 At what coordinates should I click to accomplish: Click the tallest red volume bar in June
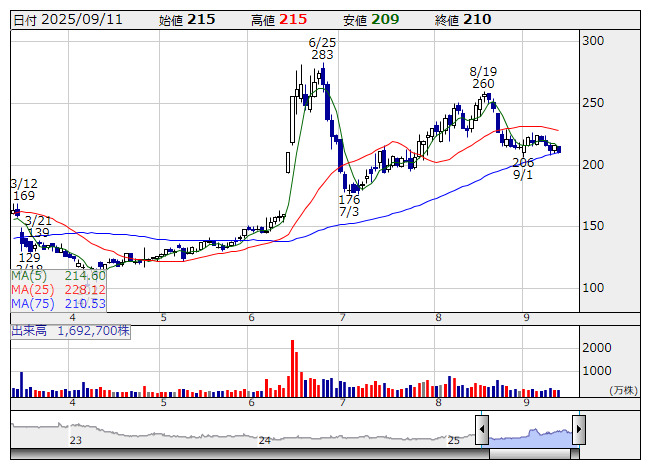[x=292, y=368]
